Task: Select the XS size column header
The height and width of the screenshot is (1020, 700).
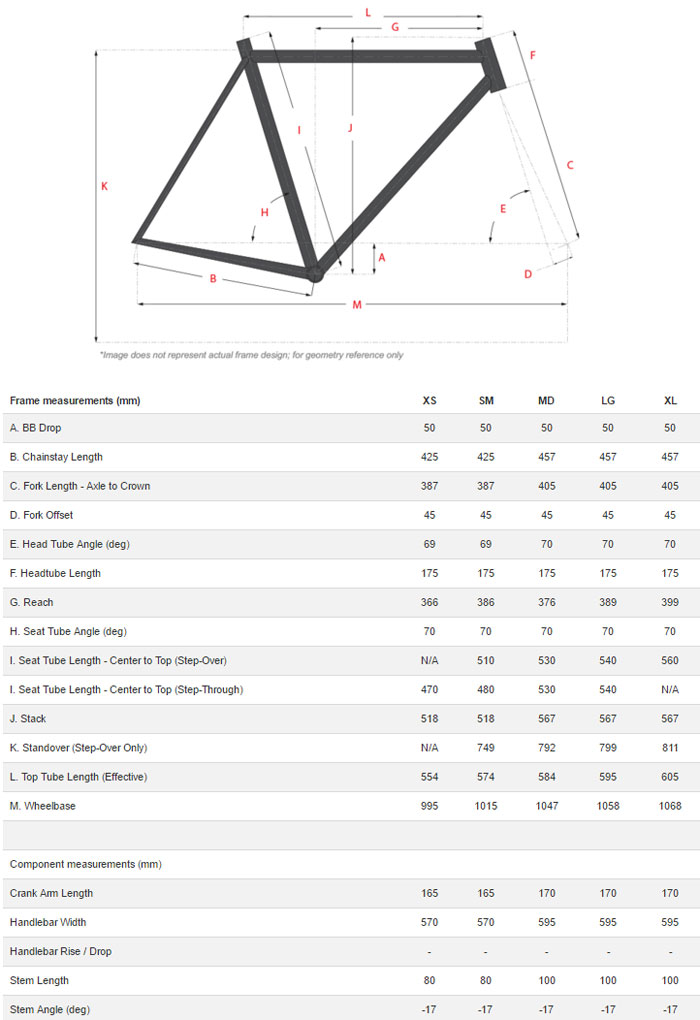Action: point(429,401)
